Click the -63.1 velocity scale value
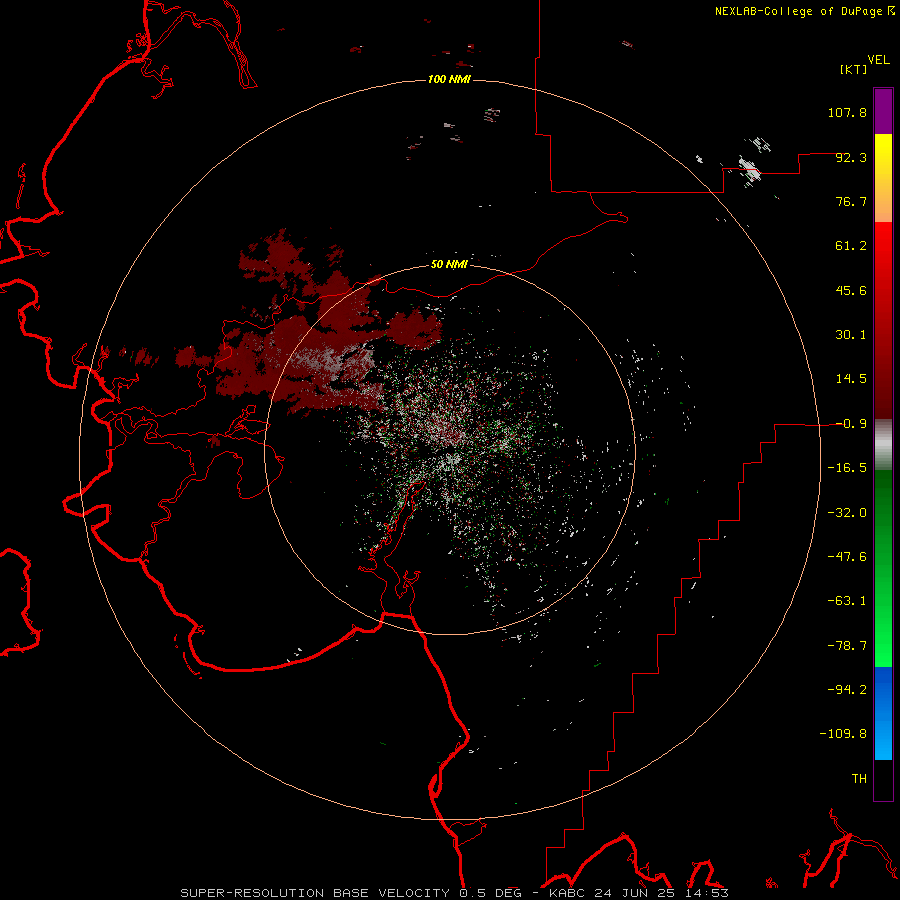Viewport: 900px width, 900px height. (x=847, y=601)
